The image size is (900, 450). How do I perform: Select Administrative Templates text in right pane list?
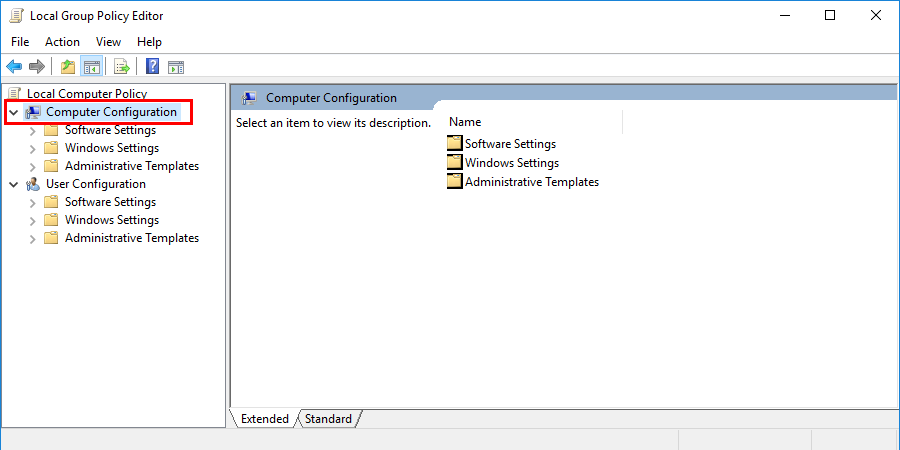click(532, 182)
